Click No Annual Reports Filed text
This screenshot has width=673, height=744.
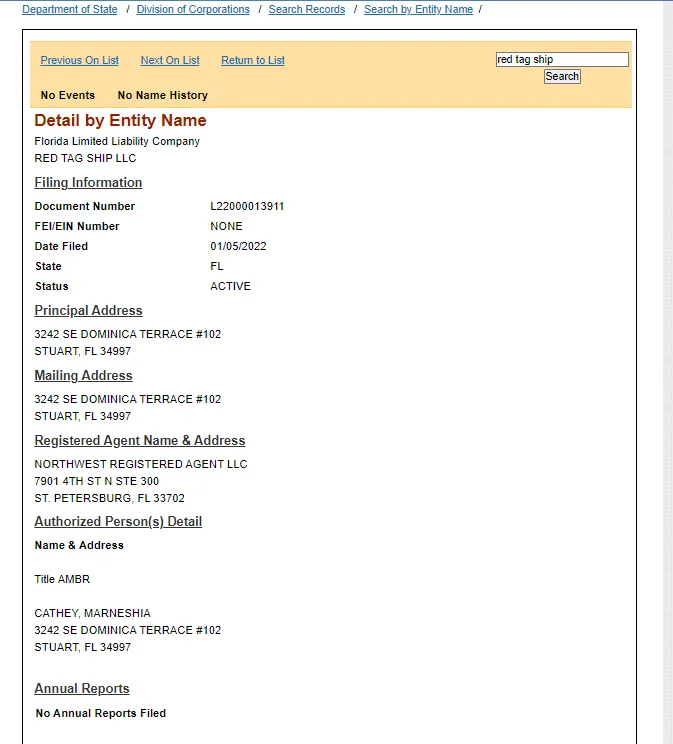click(101, 713)
